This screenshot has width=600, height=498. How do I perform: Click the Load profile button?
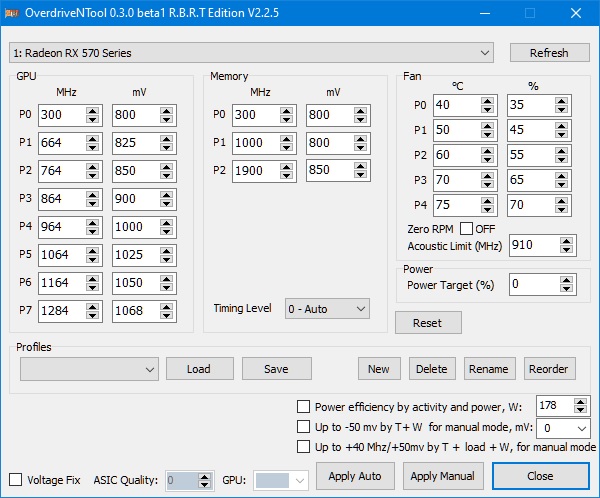[200, 369]
